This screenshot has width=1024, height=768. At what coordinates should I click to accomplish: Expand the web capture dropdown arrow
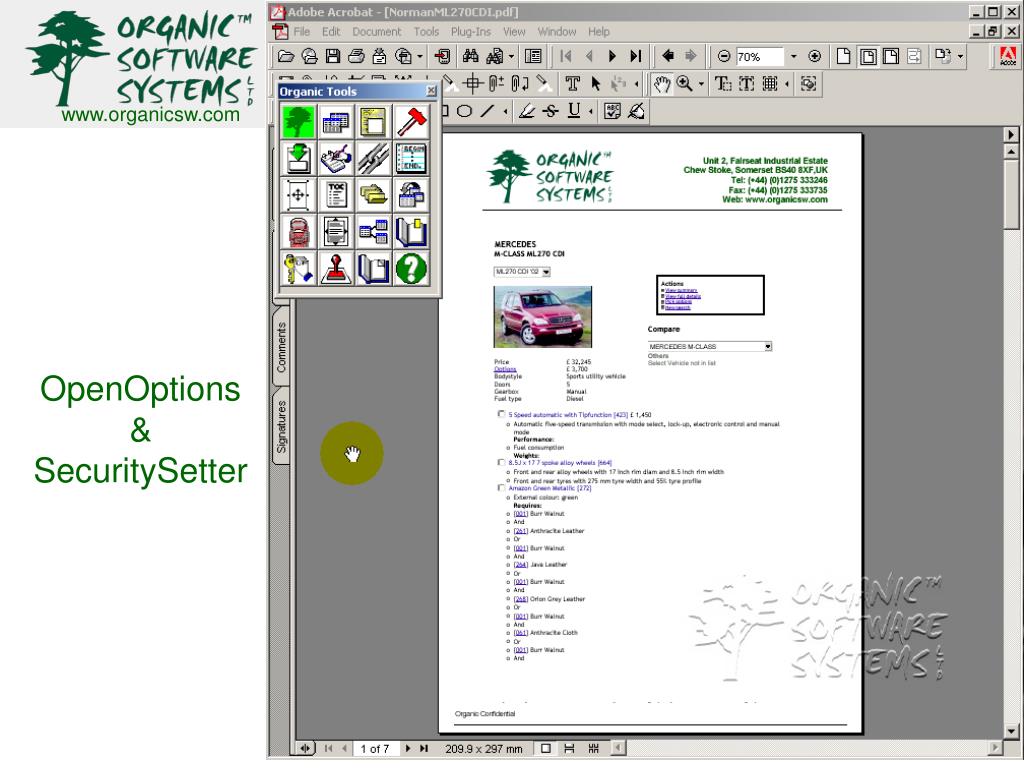(x=419, y=57)
